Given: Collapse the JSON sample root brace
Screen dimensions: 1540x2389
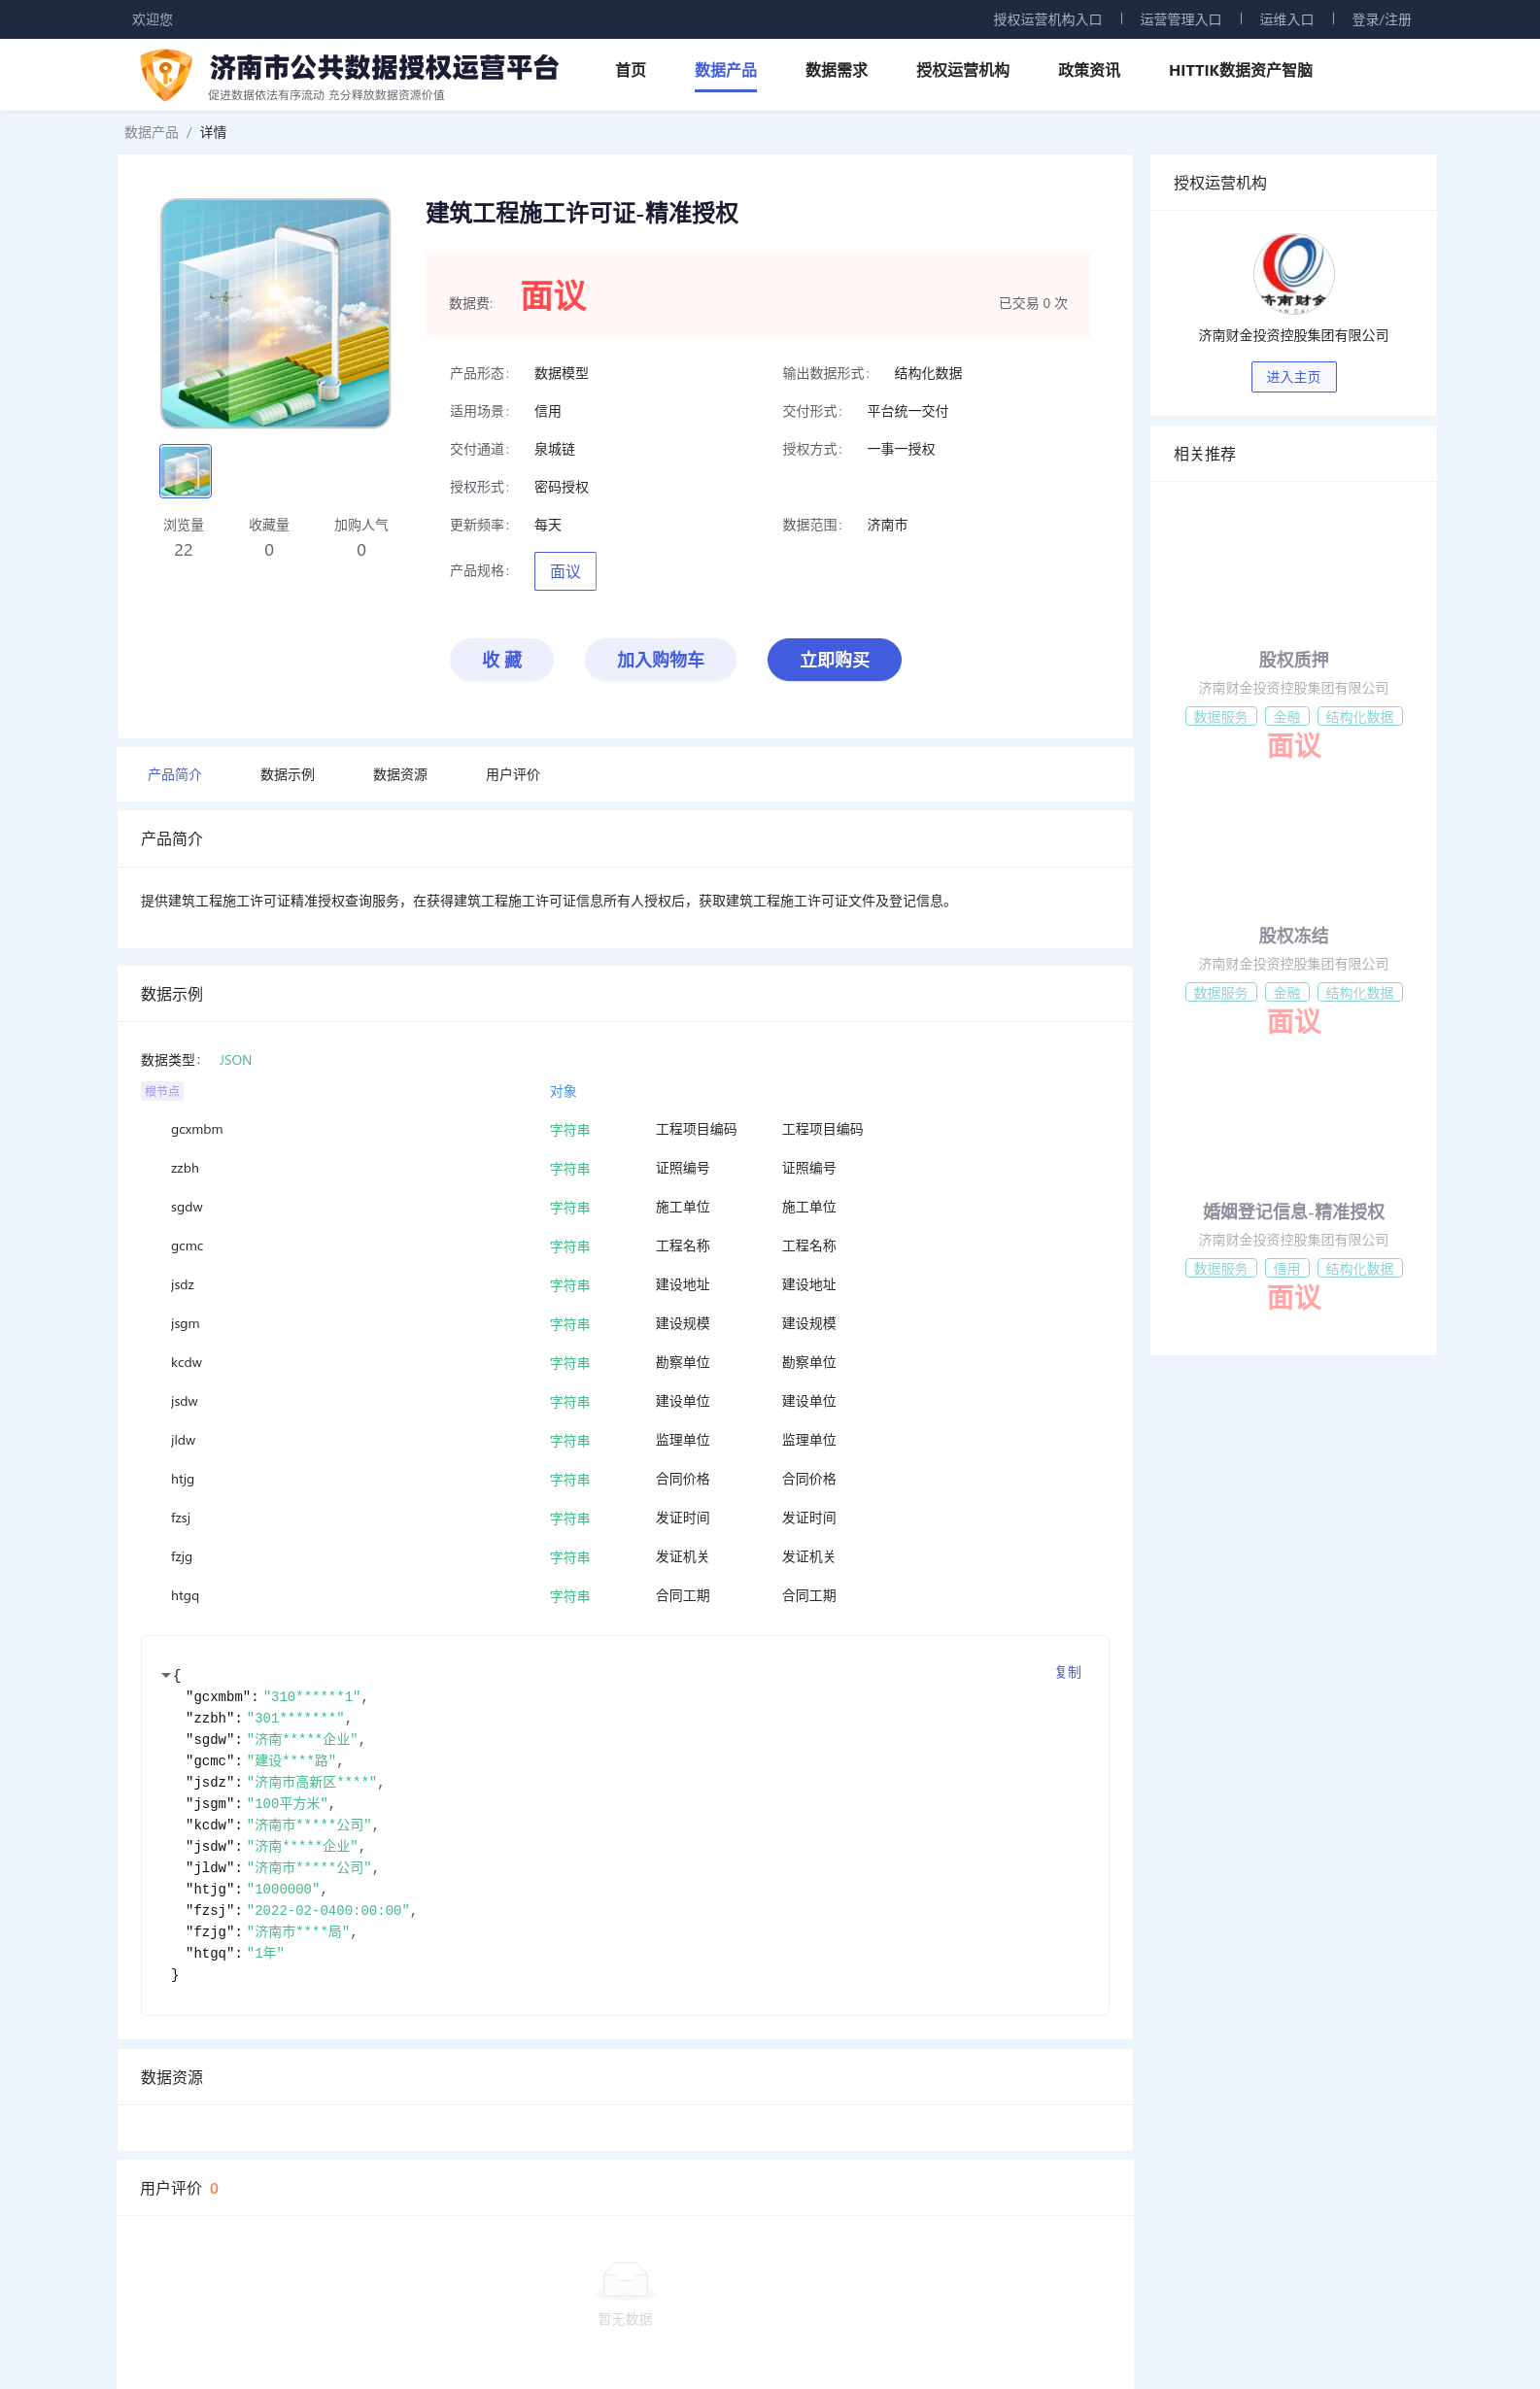Looking at the screenshot, I should click(x=166, y=1675).
